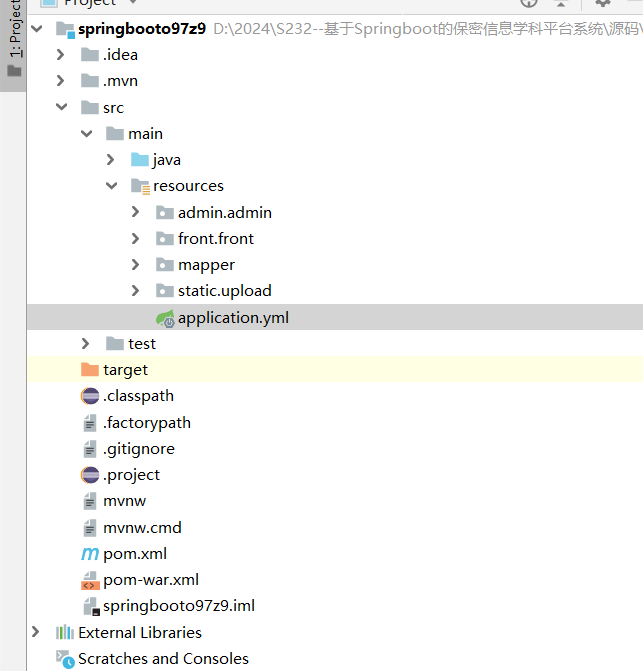Expand the External Libraries node

pos(37,632)
